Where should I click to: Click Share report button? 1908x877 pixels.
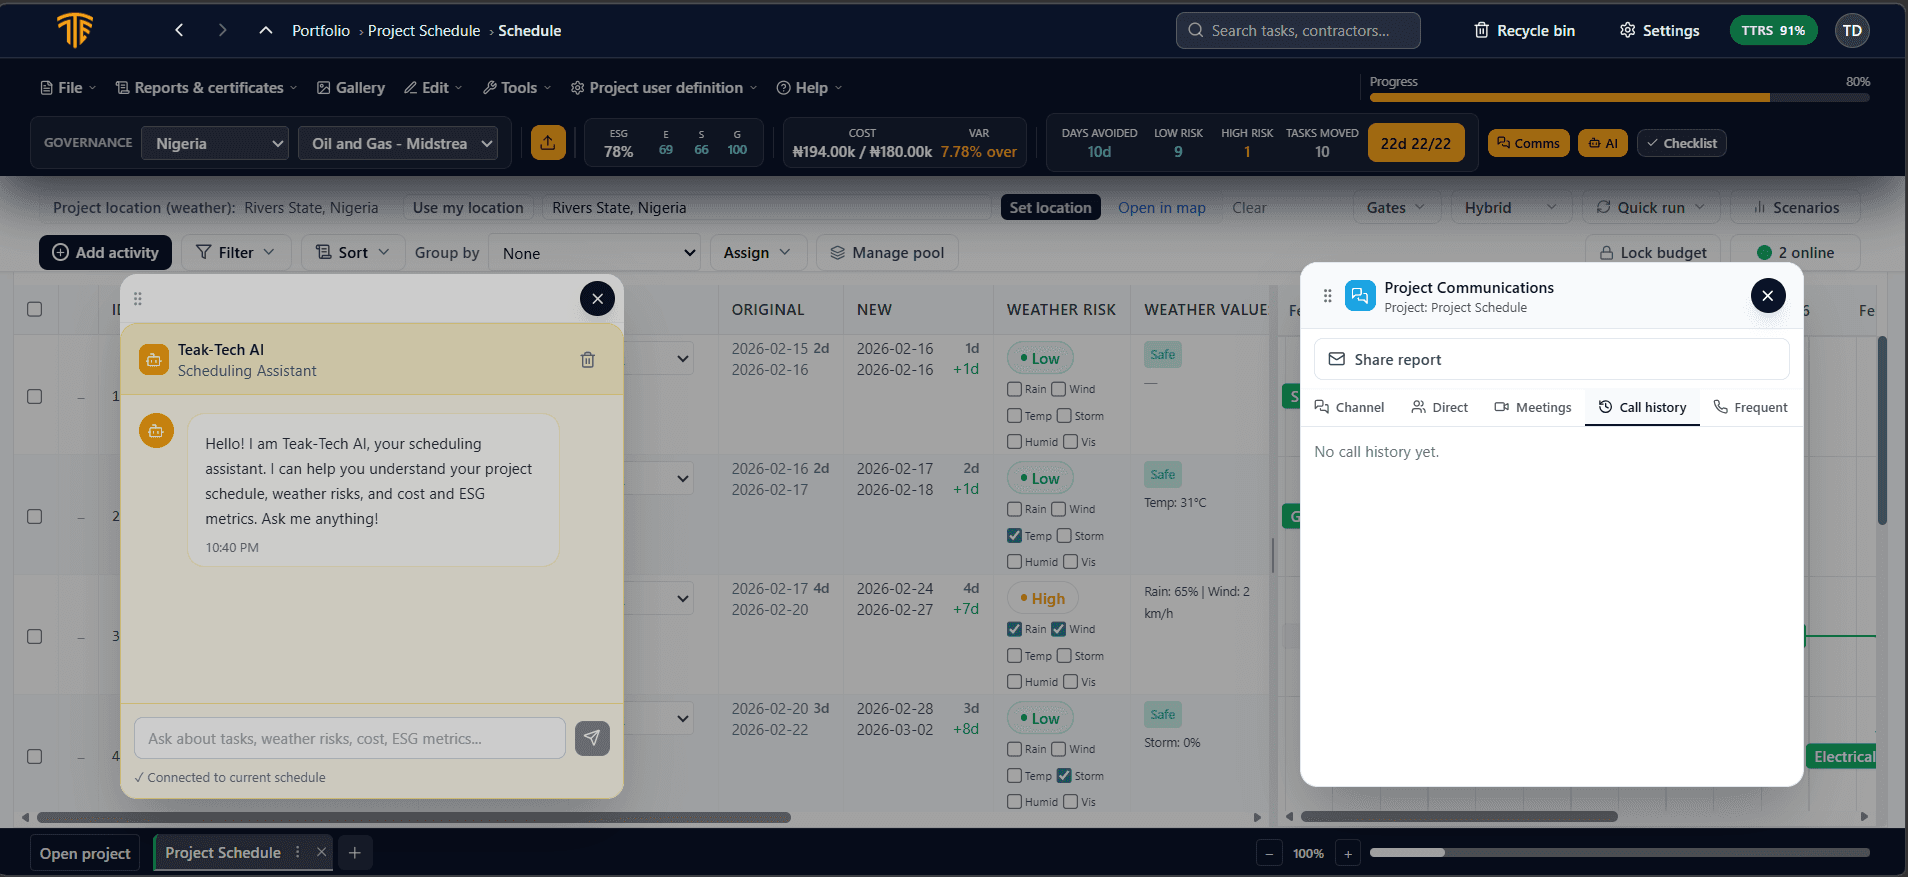[x=1551, y=359]
